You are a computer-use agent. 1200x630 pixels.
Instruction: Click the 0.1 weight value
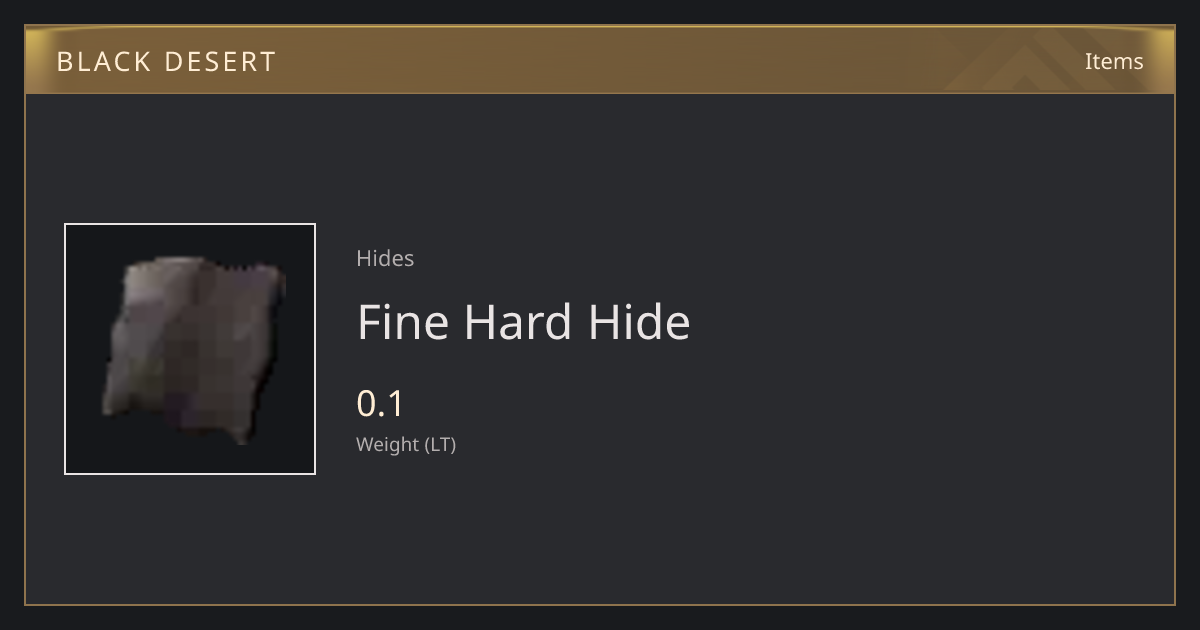(x=380, y=403)
